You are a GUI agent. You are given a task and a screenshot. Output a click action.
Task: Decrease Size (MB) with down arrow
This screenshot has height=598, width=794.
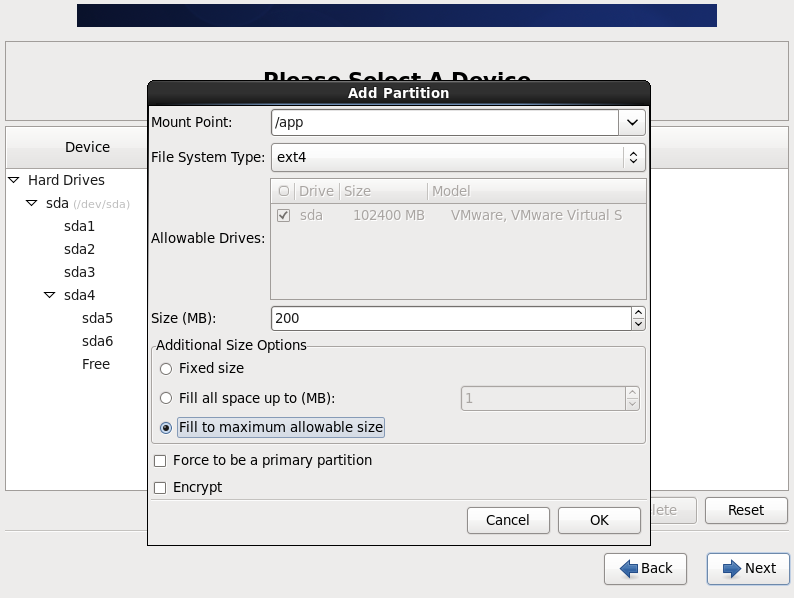coord(638,324)
